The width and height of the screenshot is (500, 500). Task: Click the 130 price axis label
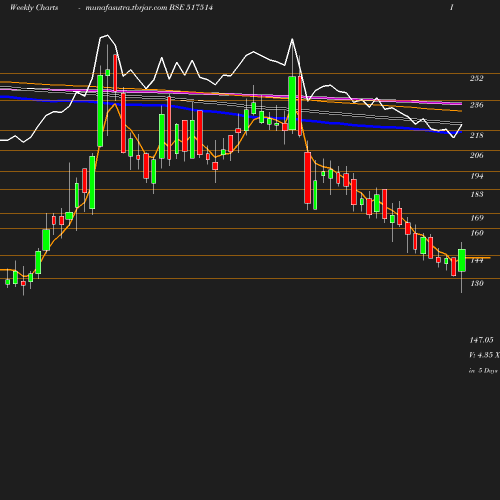coord(476,283)
